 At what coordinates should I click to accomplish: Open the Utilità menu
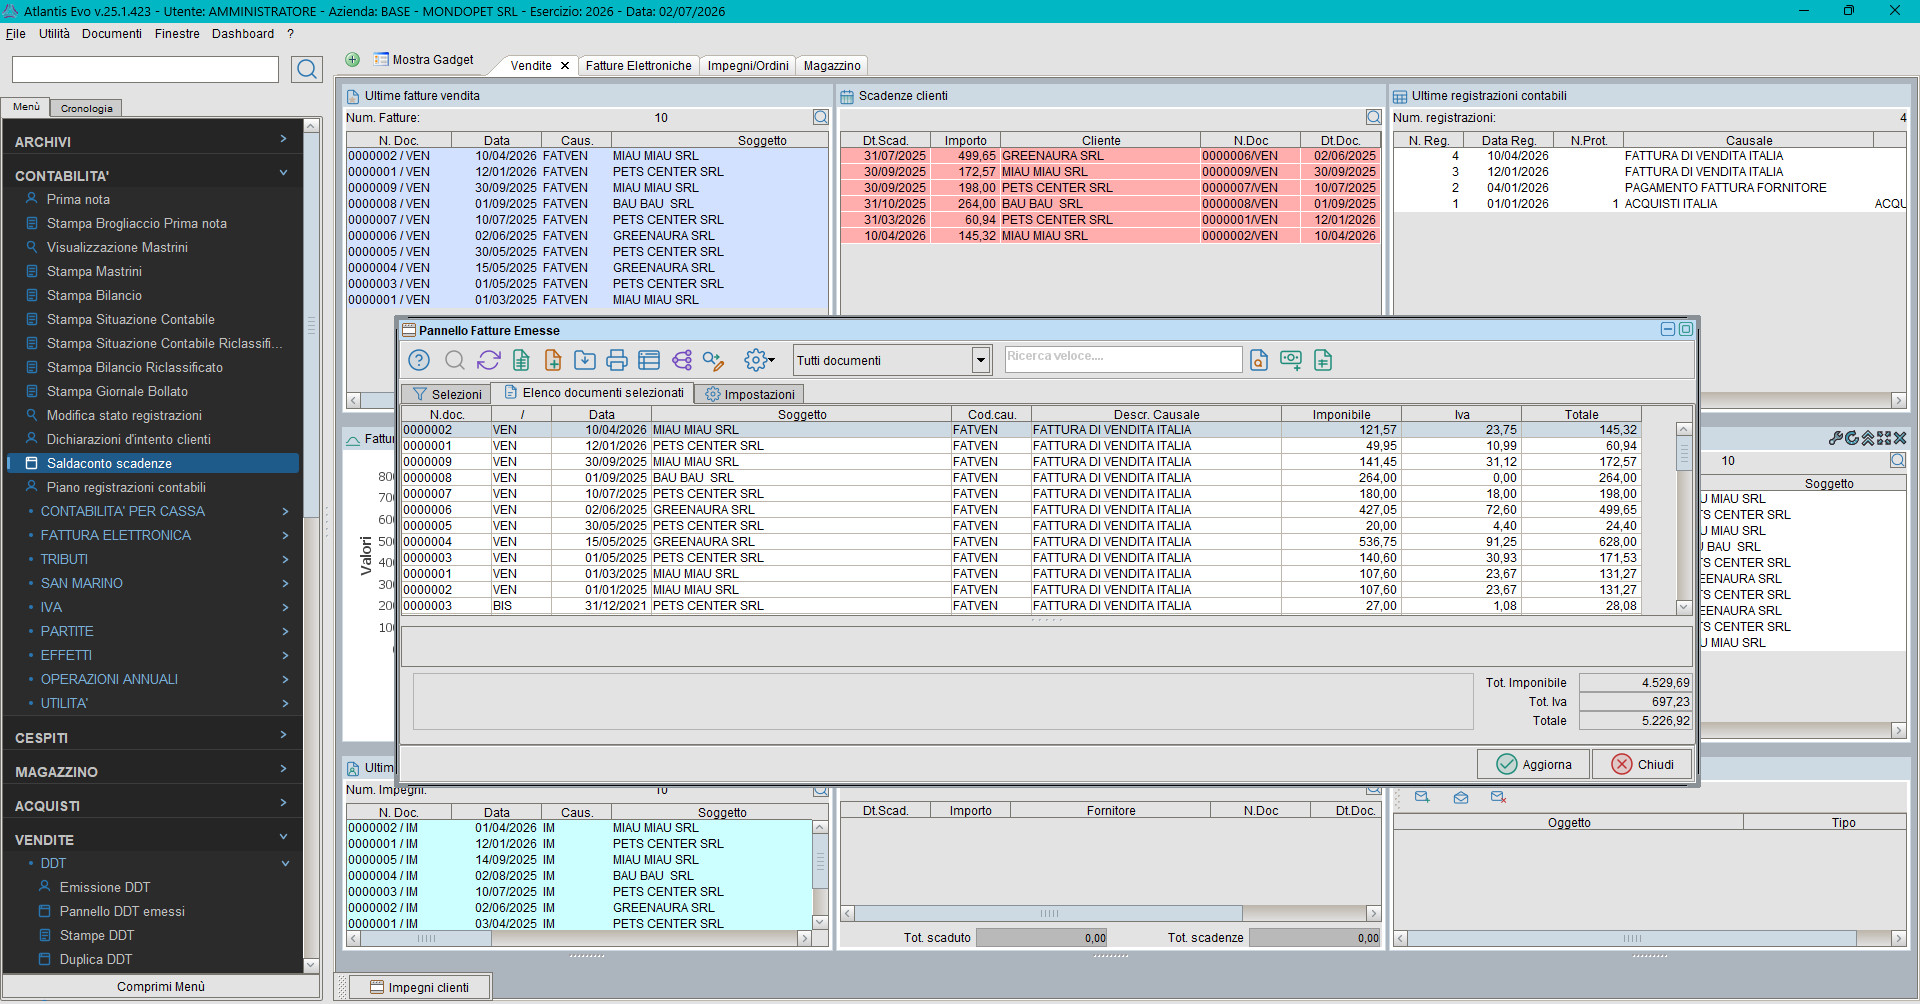click(x=54, y=34)
